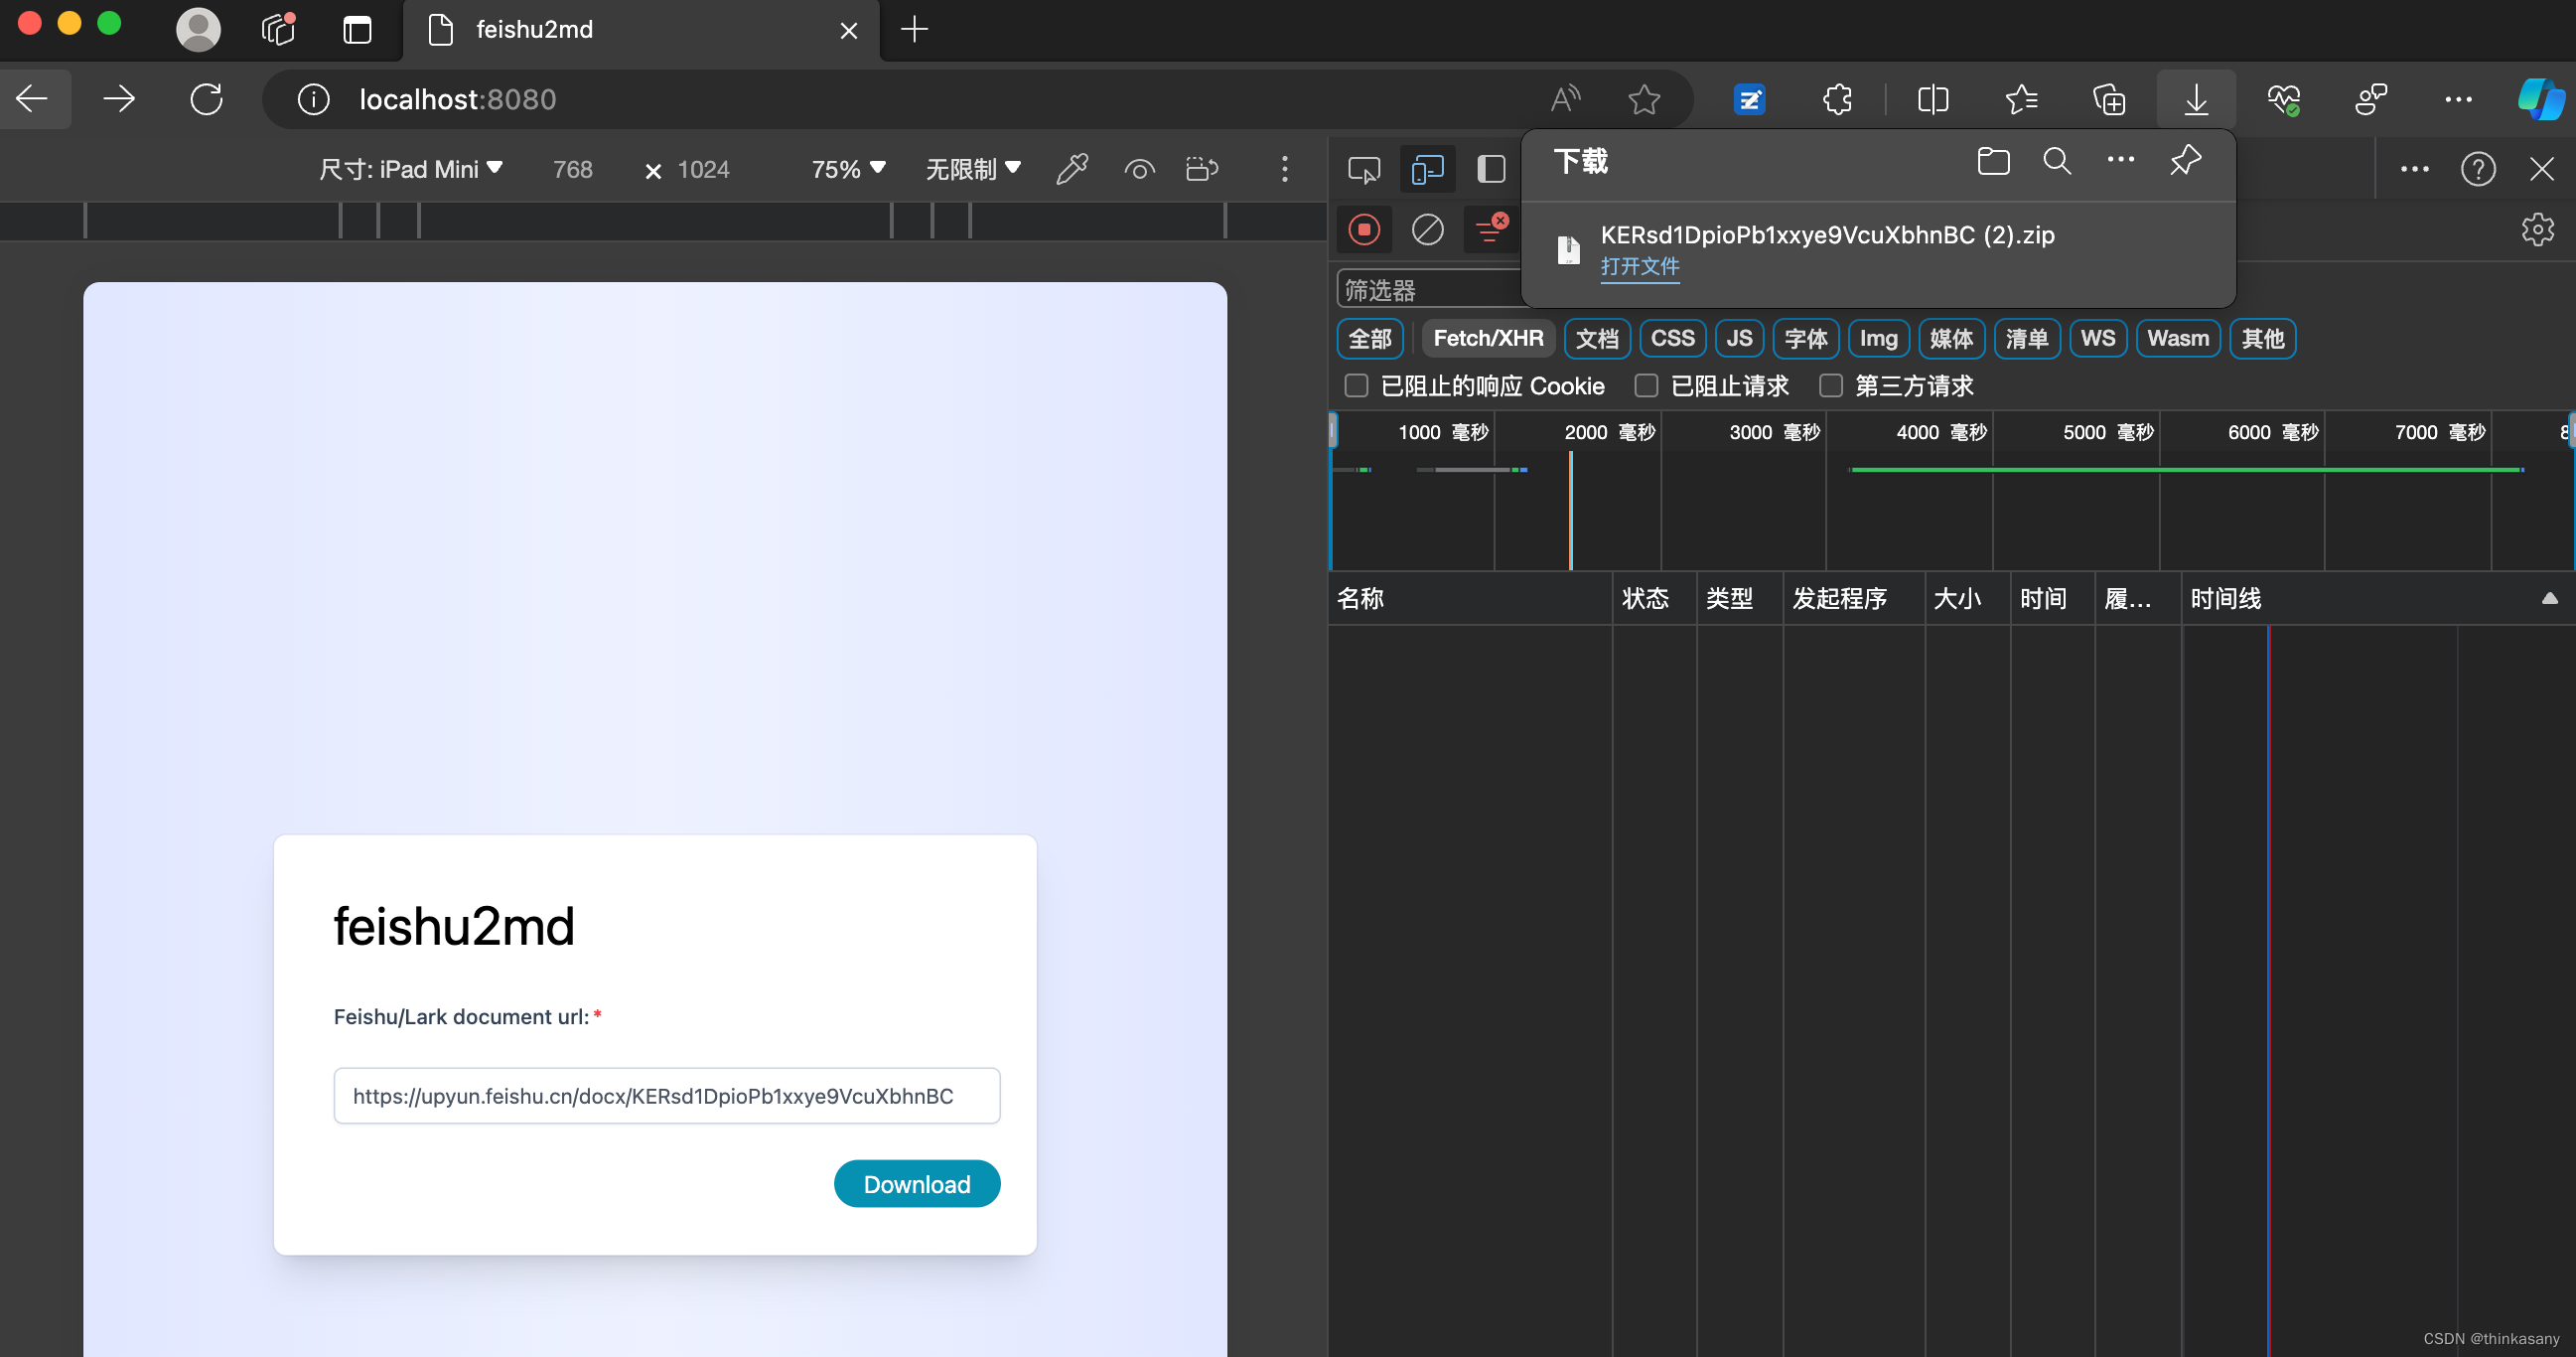Toggle device emulation toolbar icon
This screenshot has width=2576, height=1357.
(x=1427, y=169)
